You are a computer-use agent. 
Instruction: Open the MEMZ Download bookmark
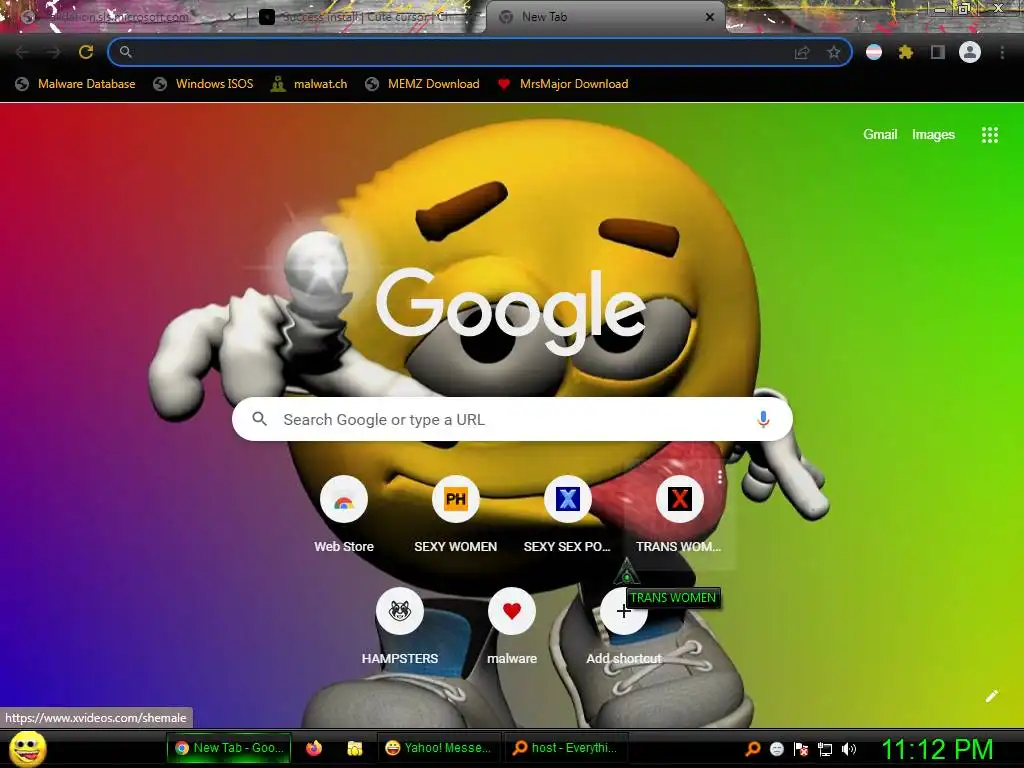point(423,84)
